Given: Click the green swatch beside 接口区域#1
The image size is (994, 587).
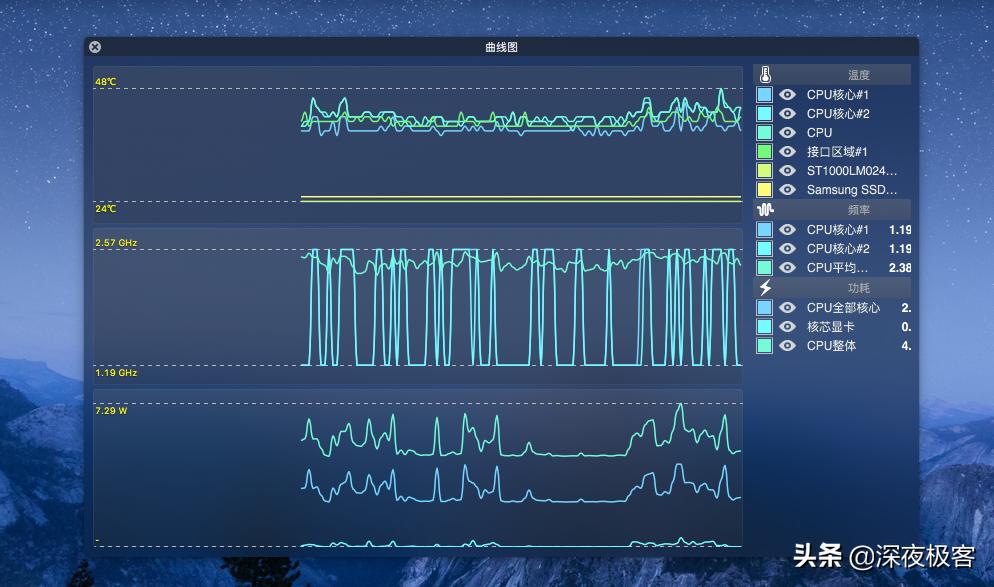Looking at the screenshot, I should 766,151.
